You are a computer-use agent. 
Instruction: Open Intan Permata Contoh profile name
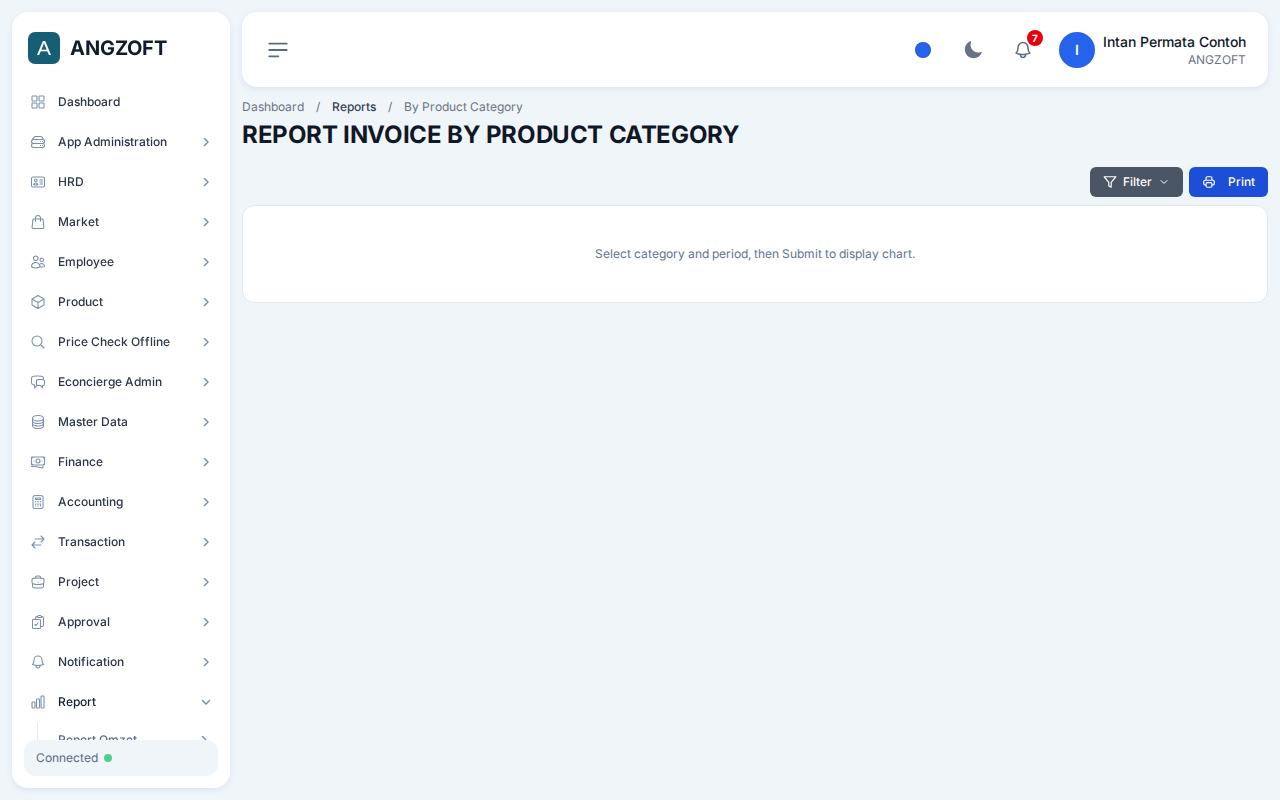(1174, 42)
